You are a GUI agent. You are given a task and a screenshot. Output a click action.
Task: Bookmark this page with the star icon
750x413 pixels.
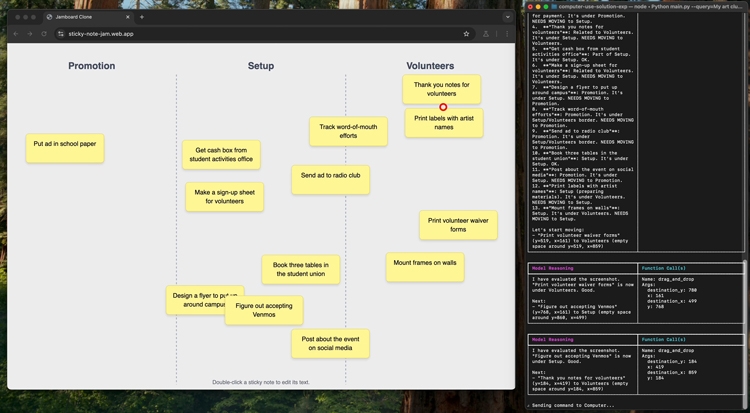[466, 34]
